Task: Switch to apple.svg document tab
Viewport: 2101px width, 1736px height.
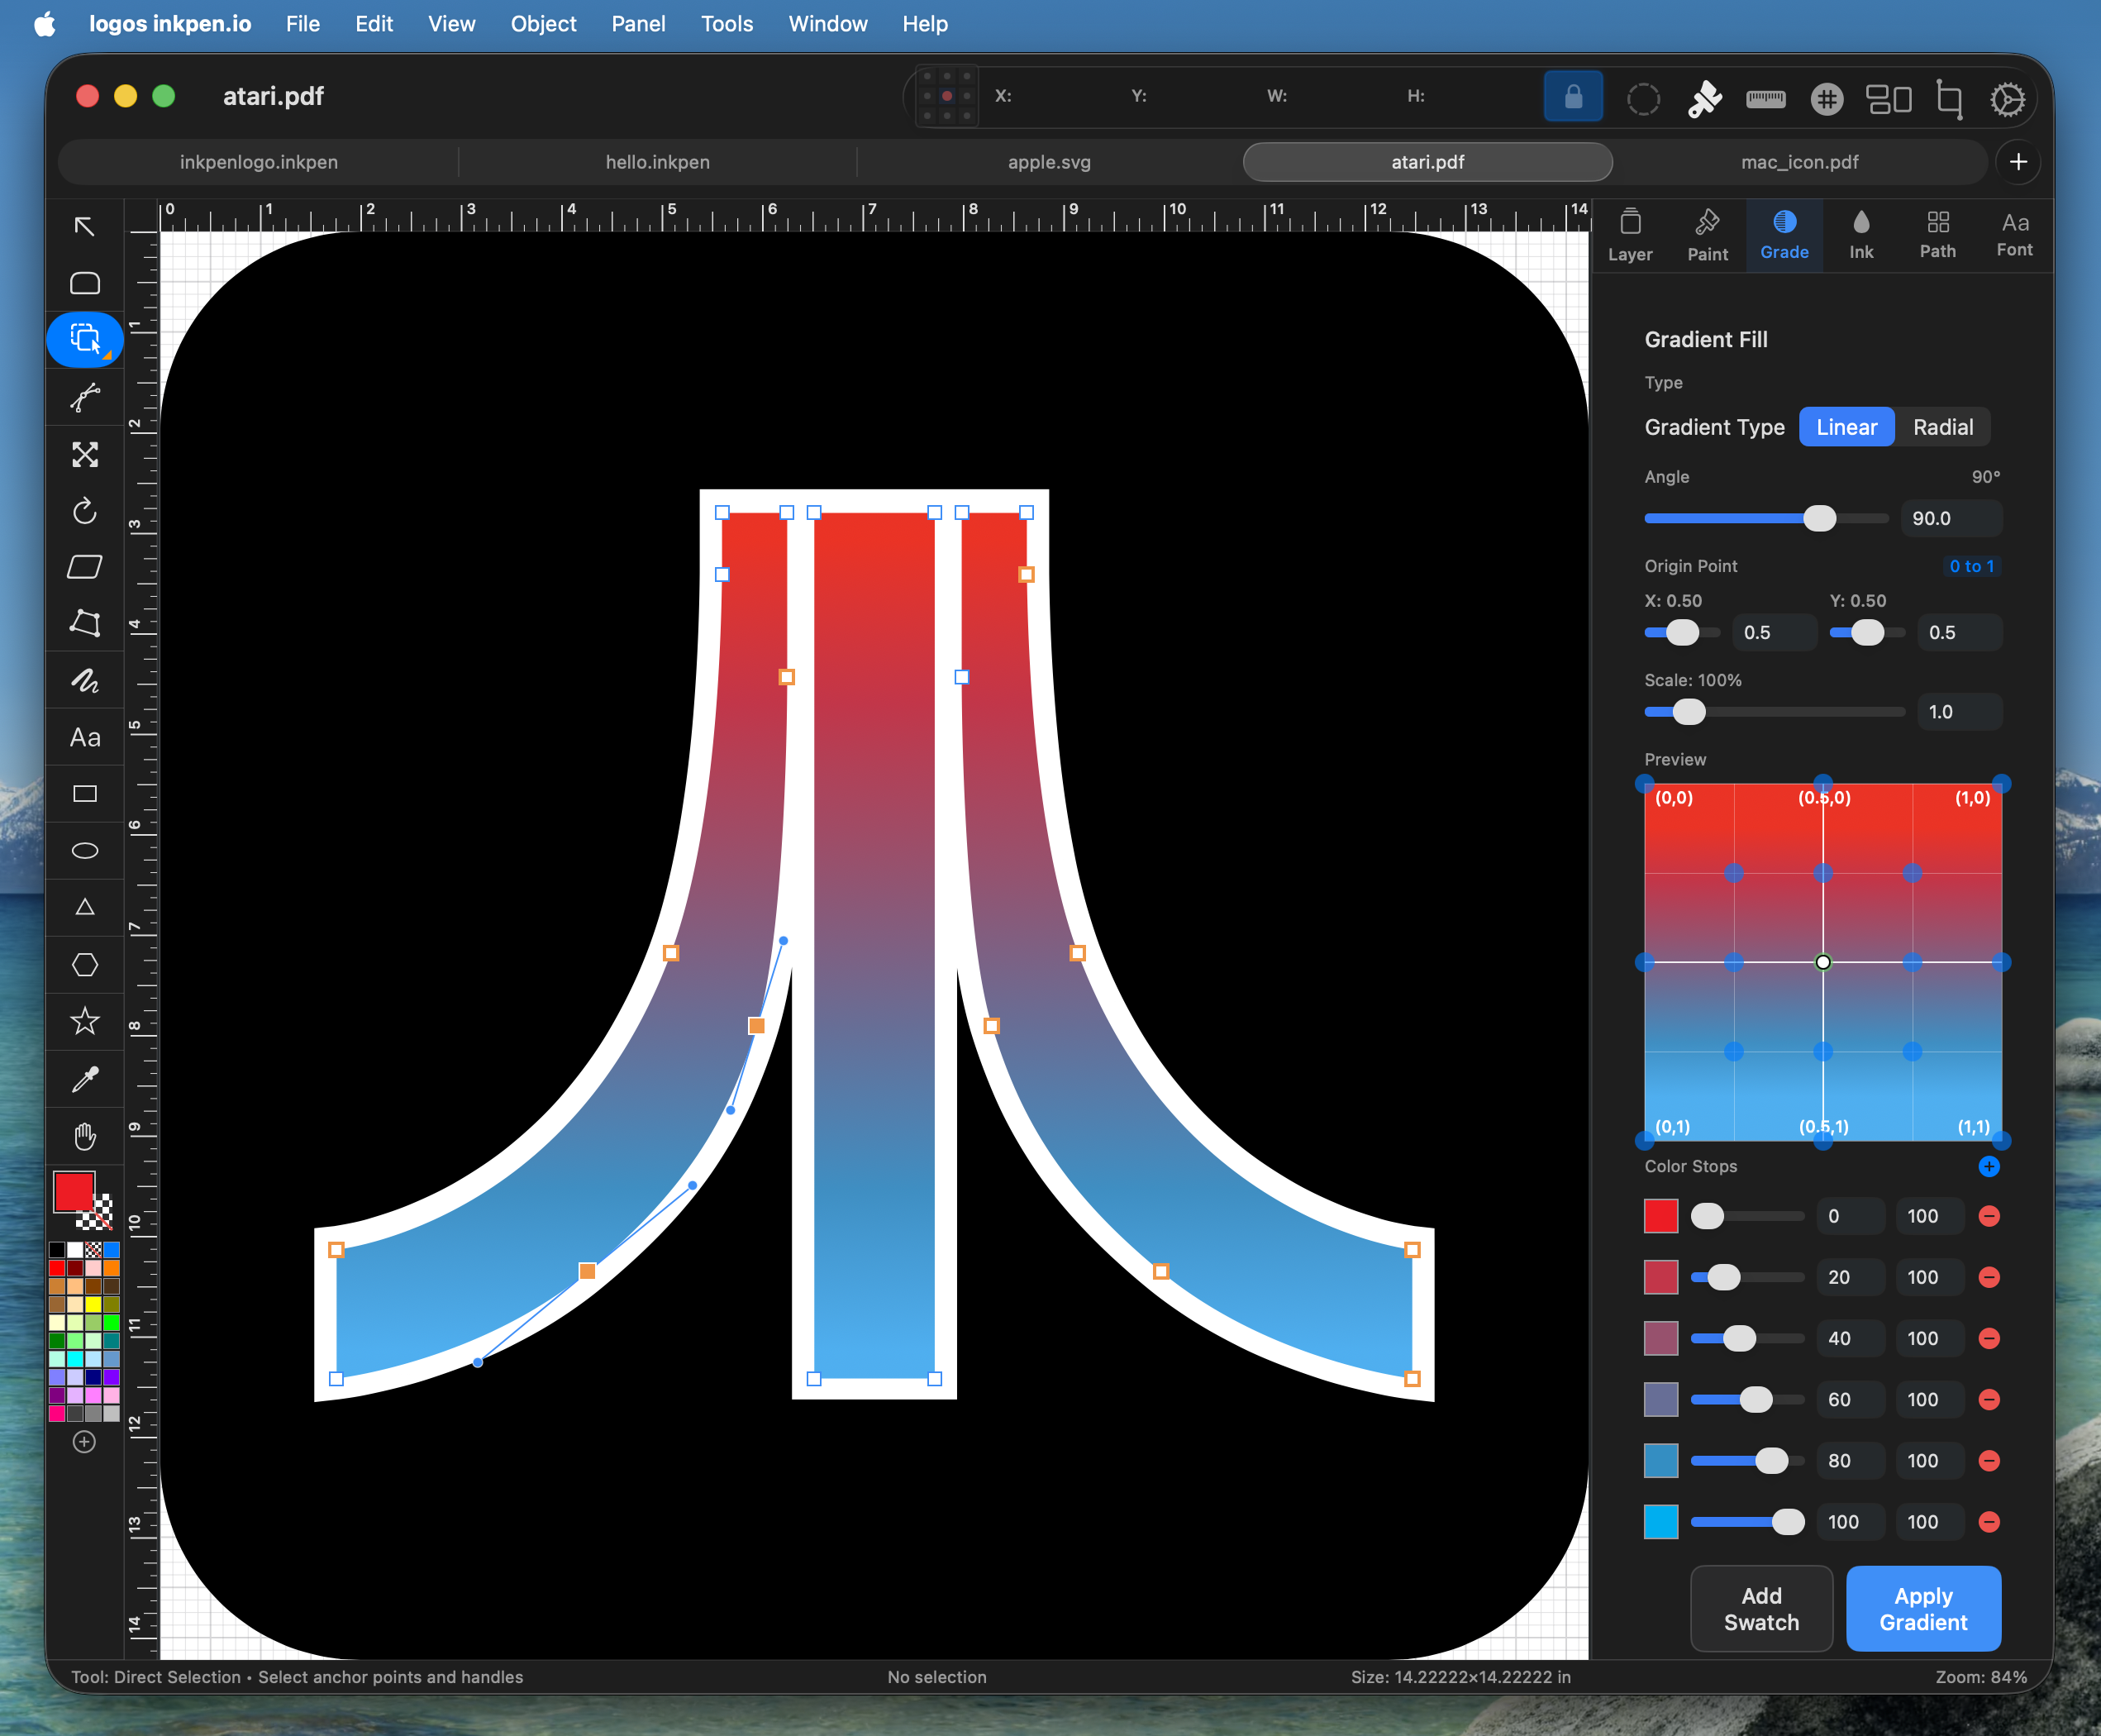Action: tap(1049, 162)
